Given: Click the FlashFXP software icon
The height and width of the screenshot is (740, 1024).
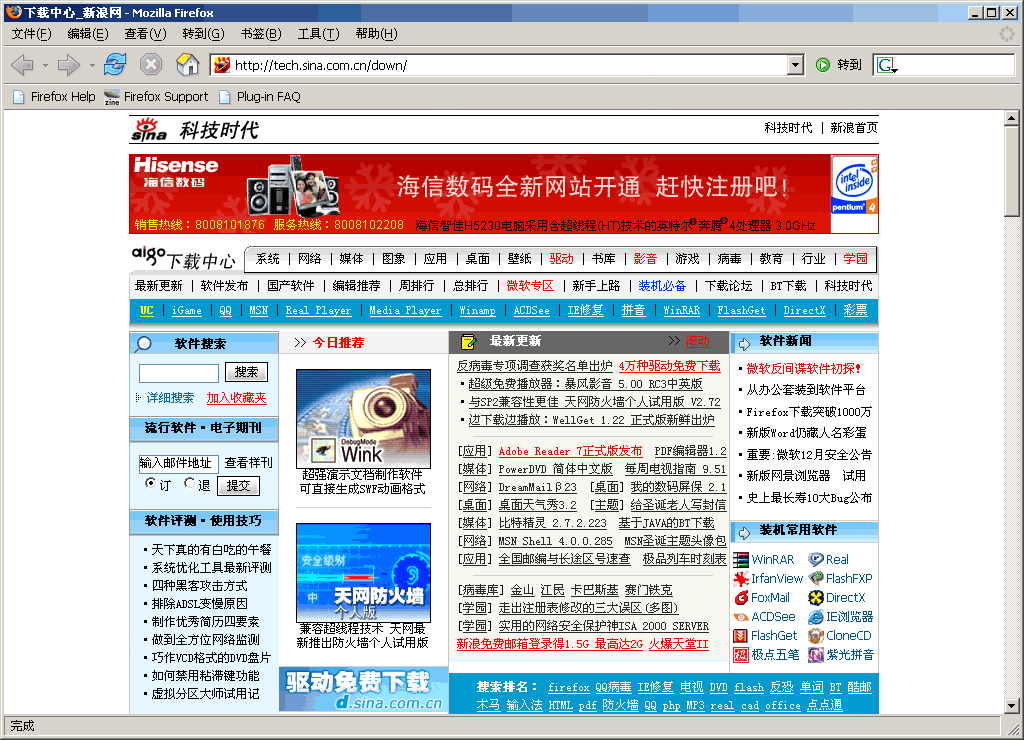Looking at the screenshot, I should click(816, 579).
